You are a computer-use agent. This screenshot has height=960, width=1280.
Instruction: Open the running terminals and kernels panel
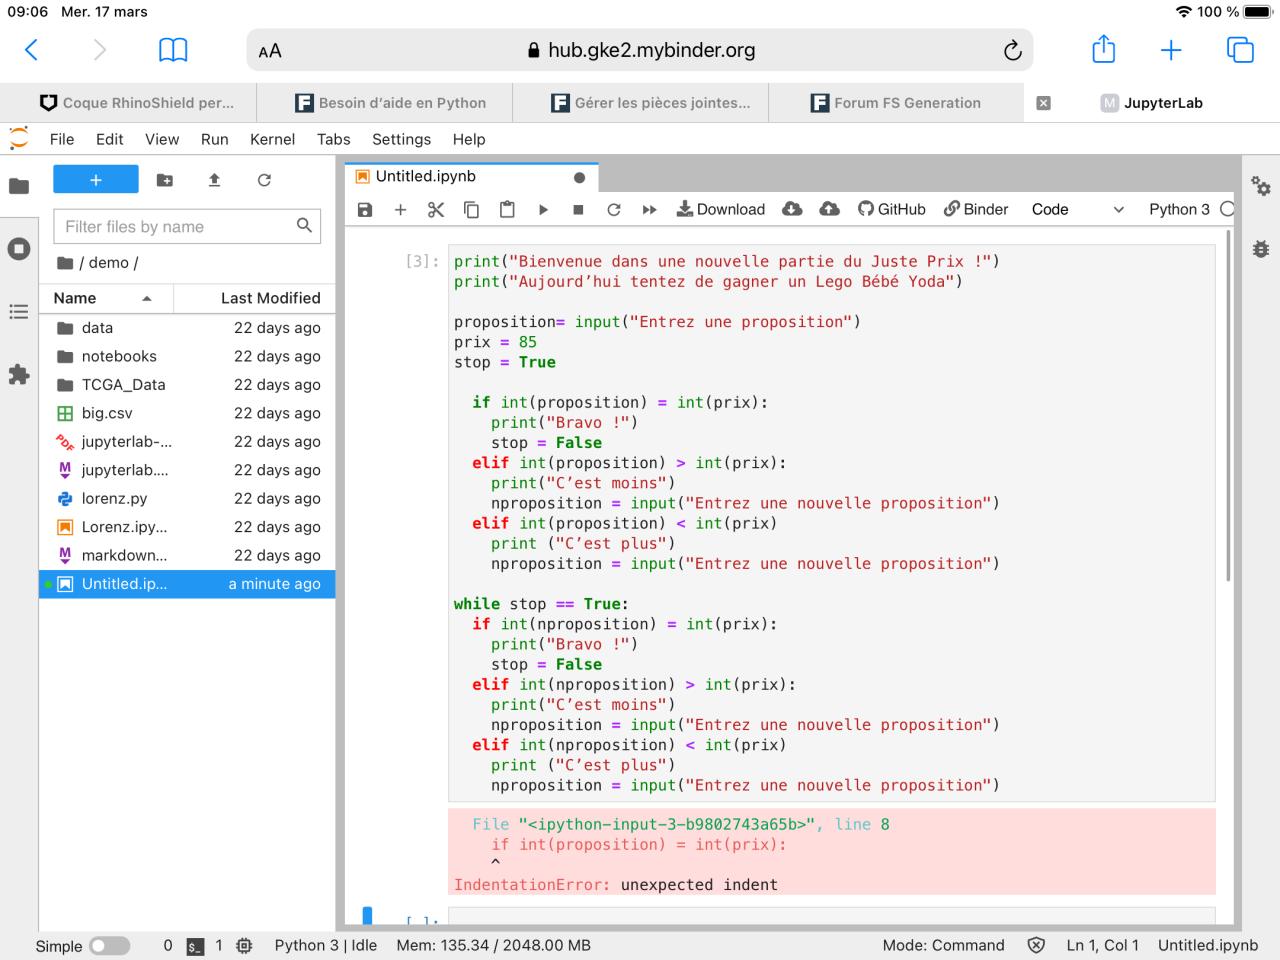pos(19,248)
